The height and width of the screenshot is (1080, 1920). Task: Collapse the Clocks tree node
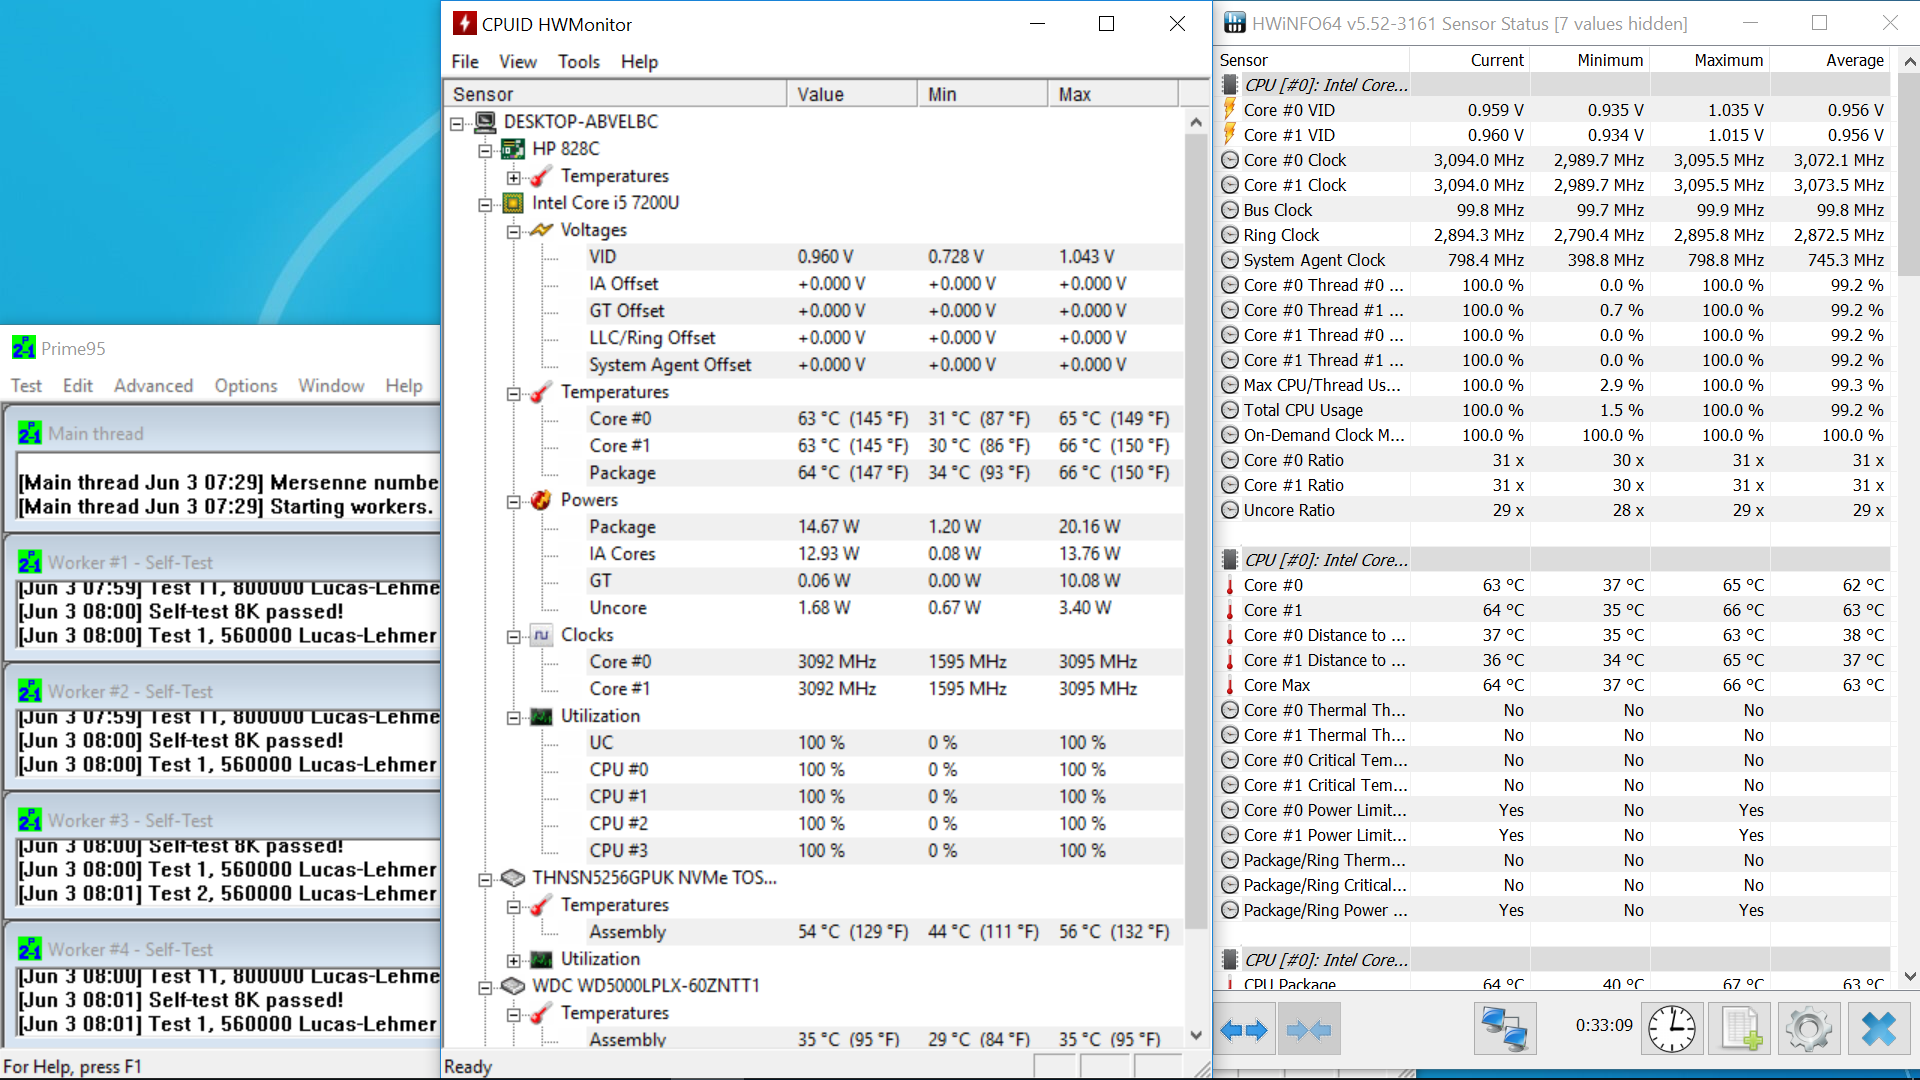(x=513, y=636)
